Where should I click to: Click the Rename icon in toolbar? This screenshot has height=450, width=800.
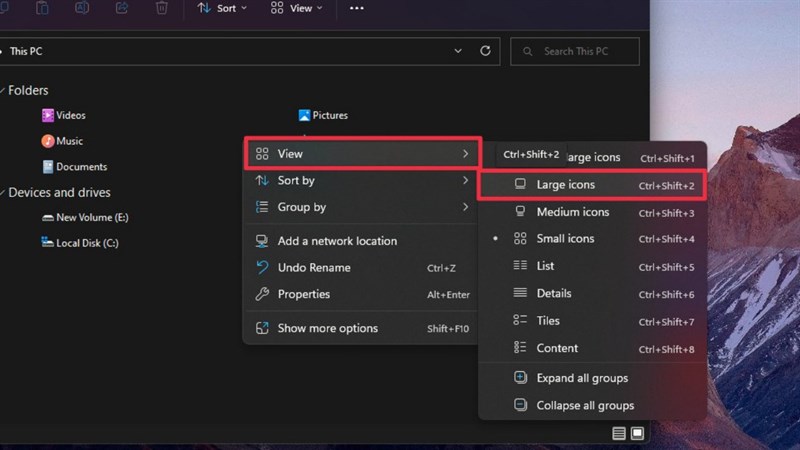tap(82, 8)
